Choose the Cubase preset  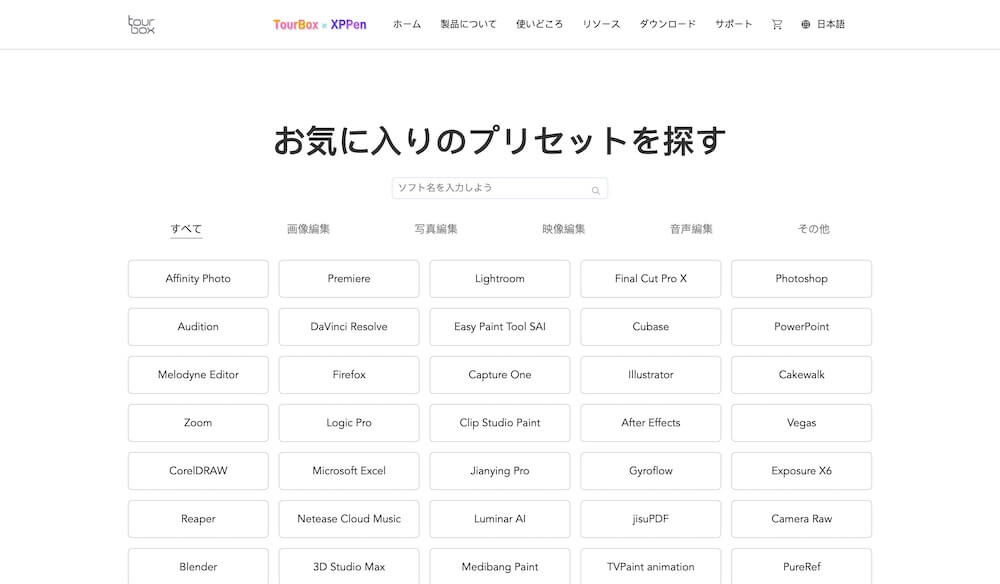pyautogui.click(x=651, y=326)
